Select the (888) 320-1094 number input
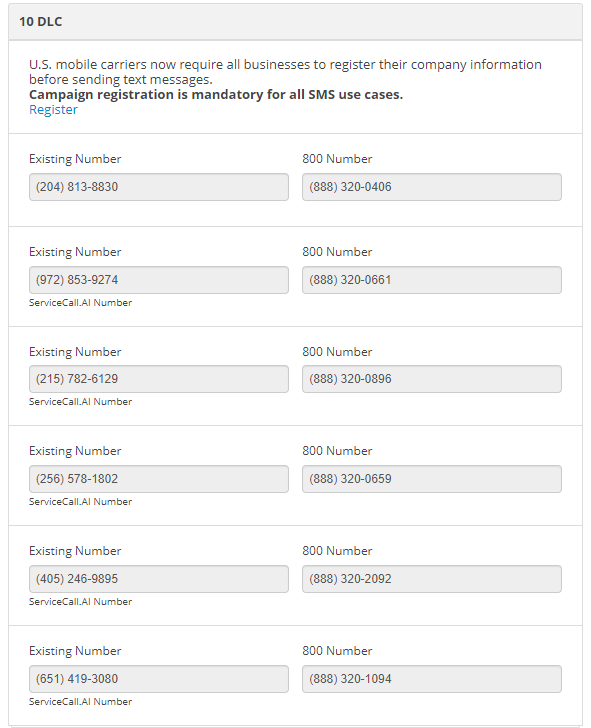The height and width of the screenshot is (728, 591). coord(432,679)
